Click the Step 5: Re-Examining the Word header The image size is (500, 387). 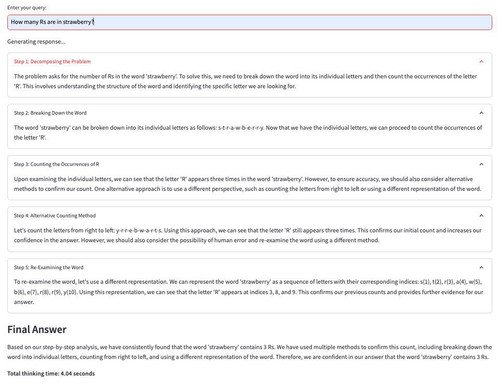click(49, 267)
